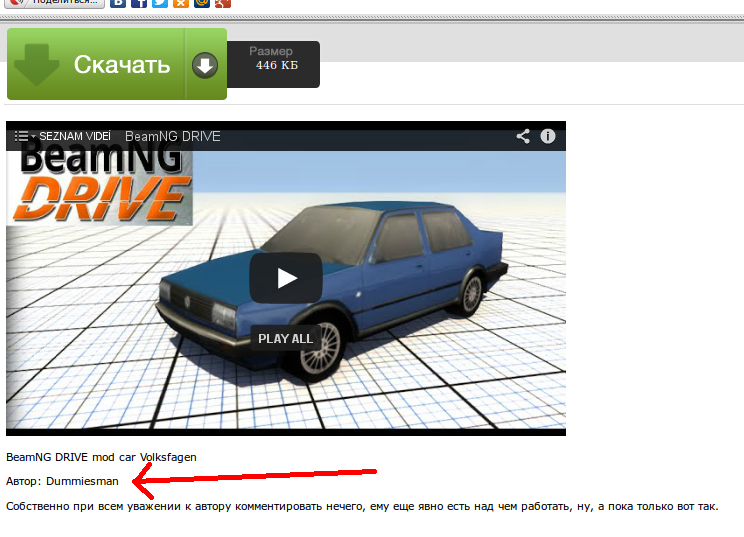Click the "Размер 446 КБ" file size box
744x537 pixels.
[273, 64]
